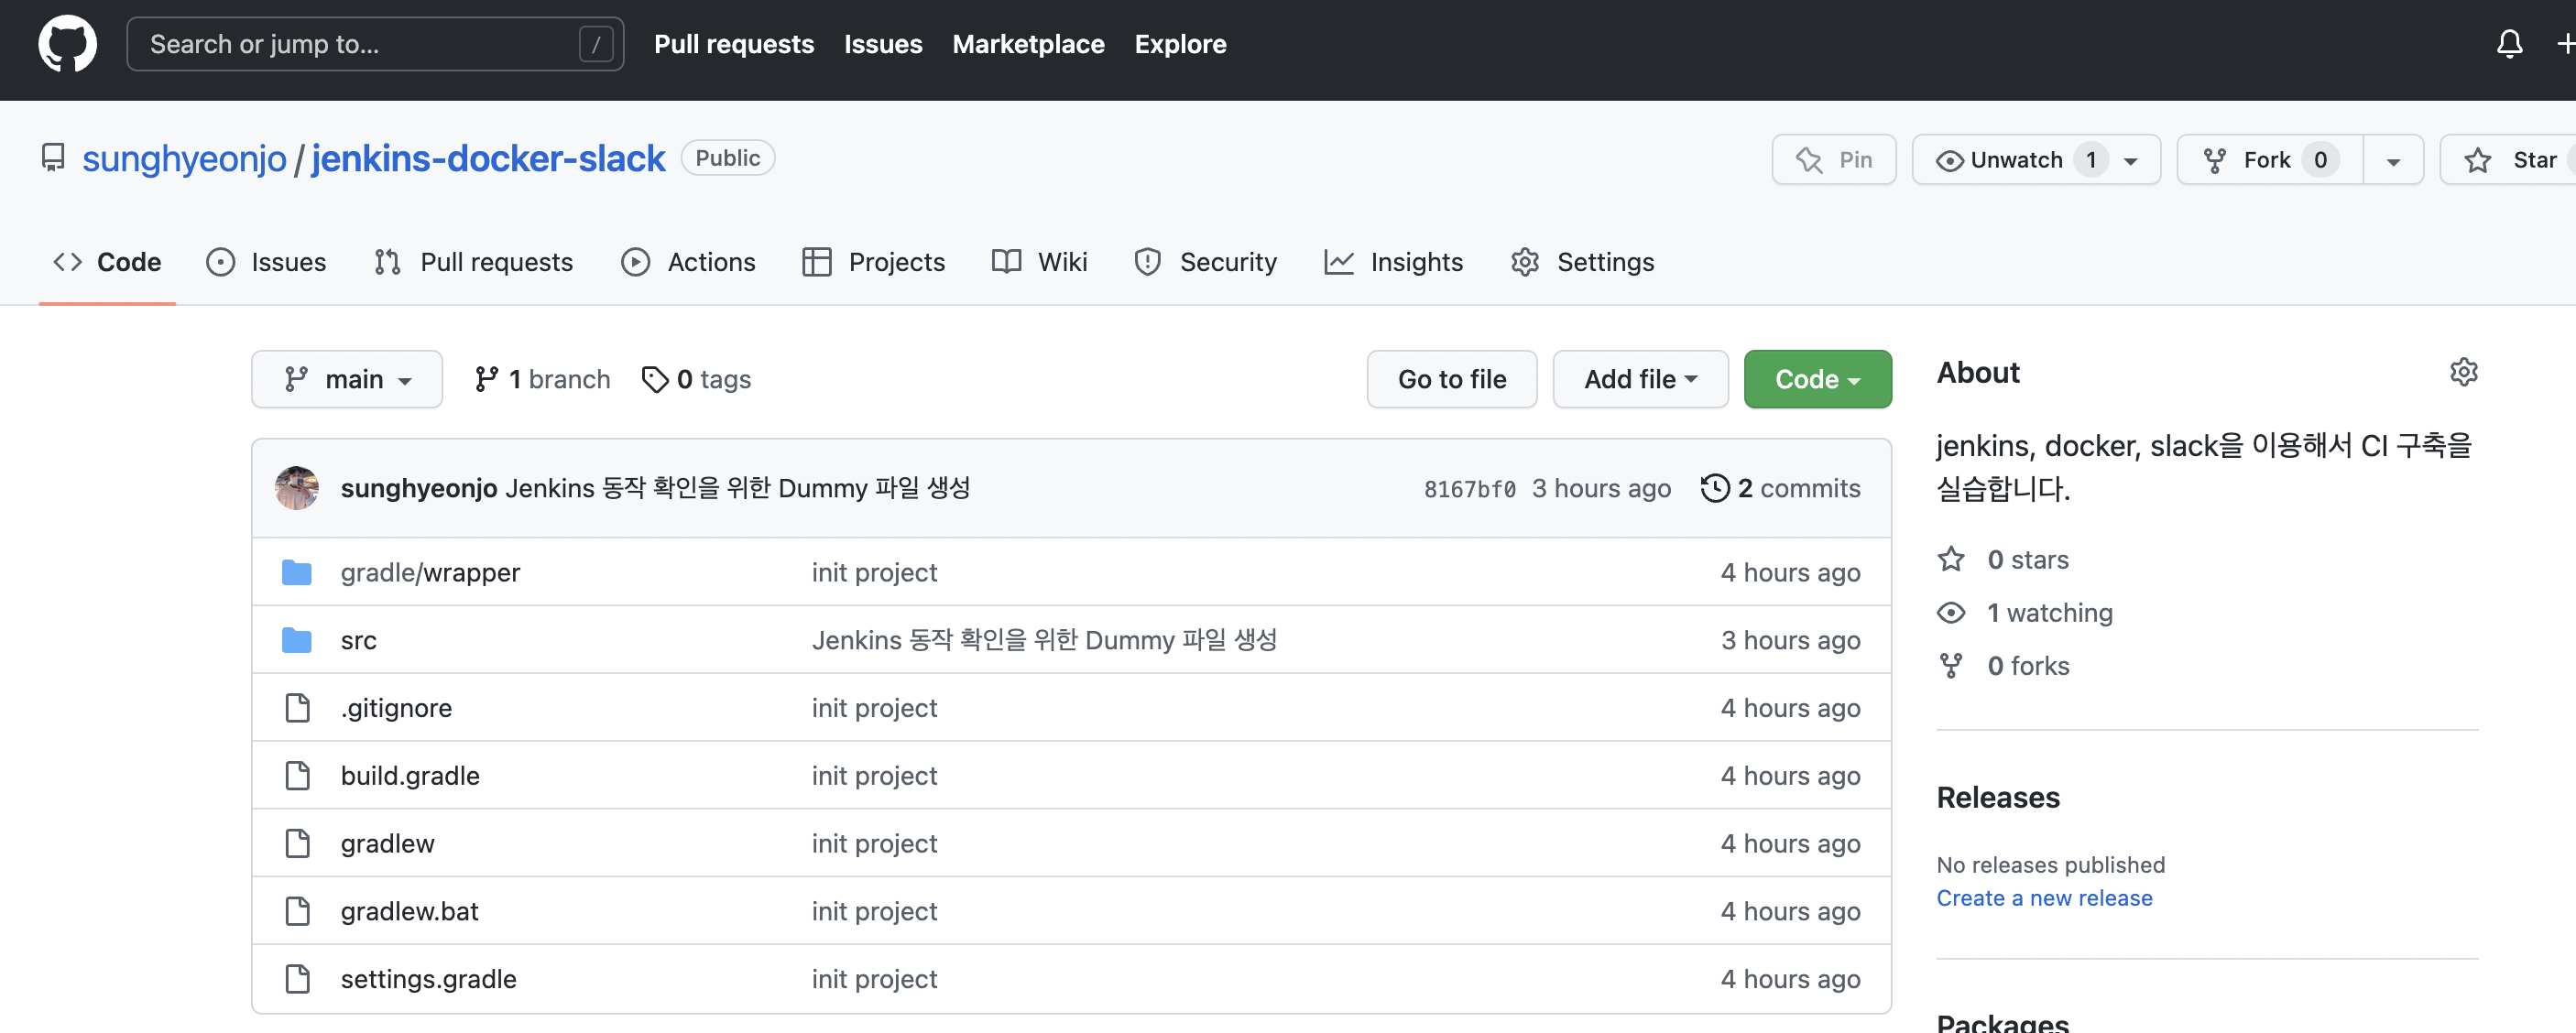Open the gradle/wrapper folder

pos(430,572)
